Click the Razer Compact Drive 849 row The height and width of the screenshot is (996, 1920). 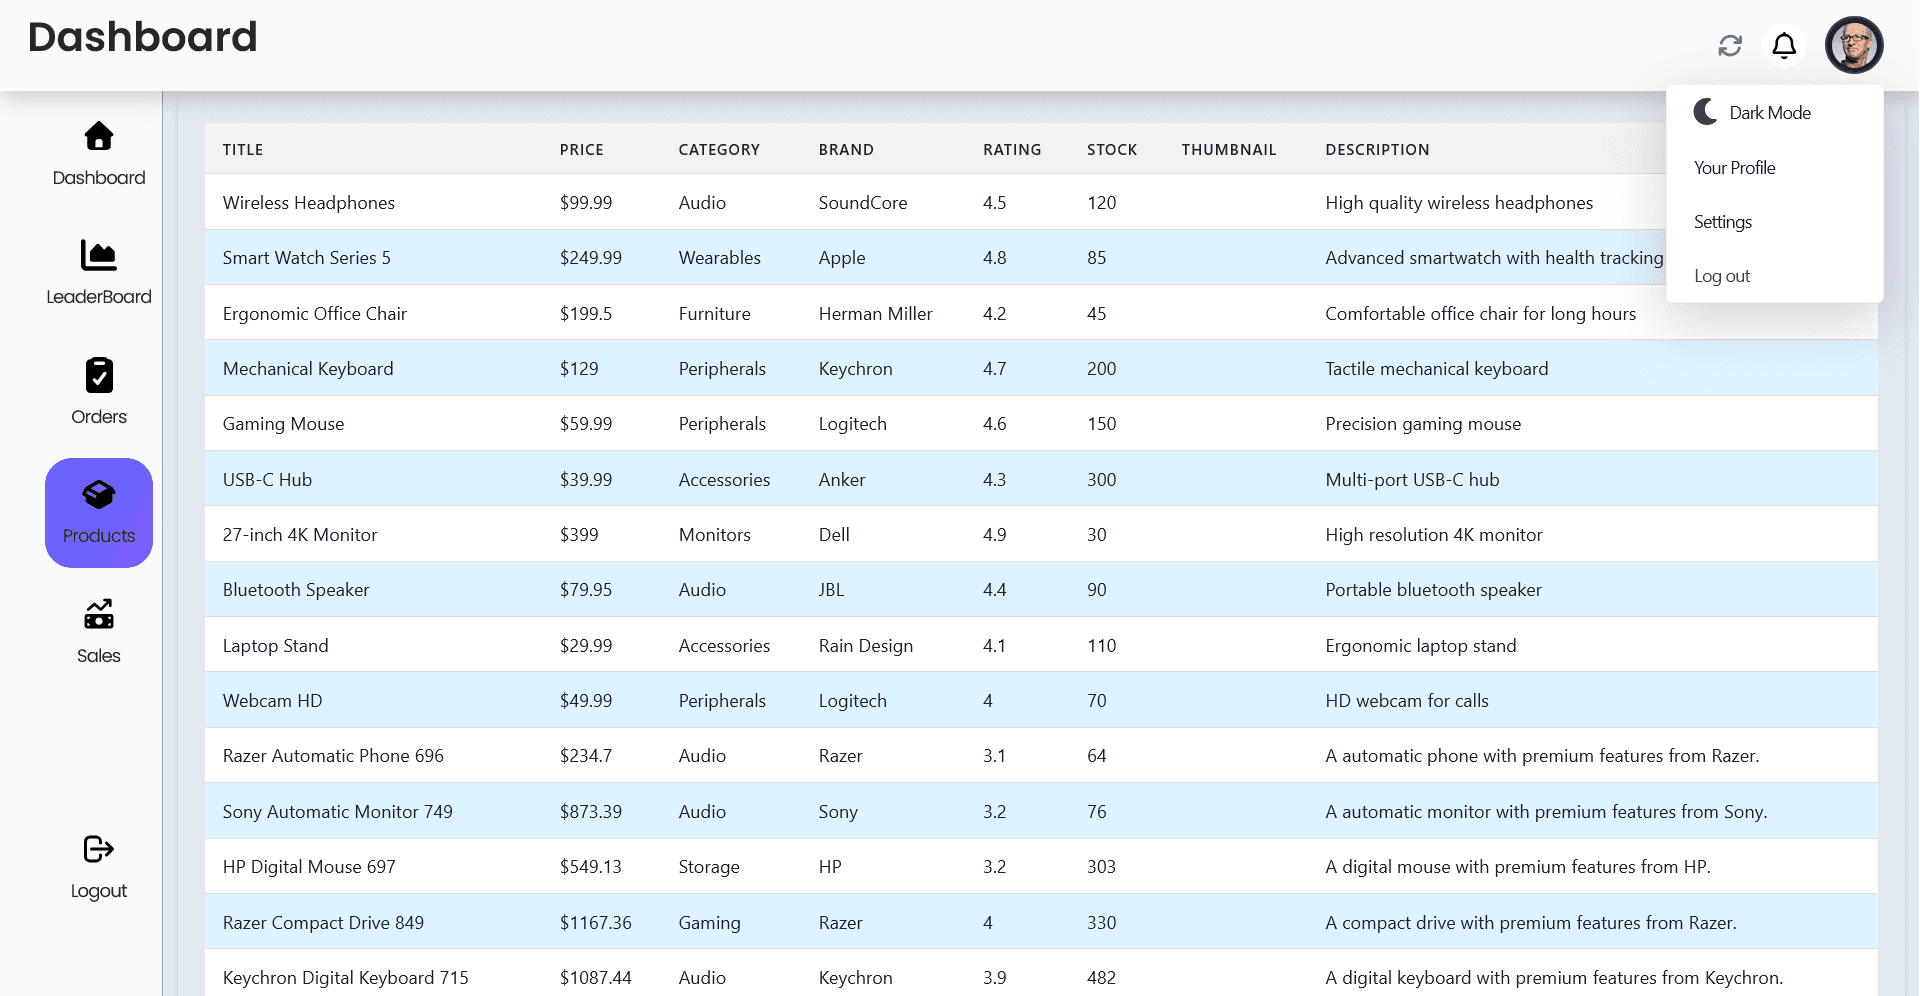322,922
